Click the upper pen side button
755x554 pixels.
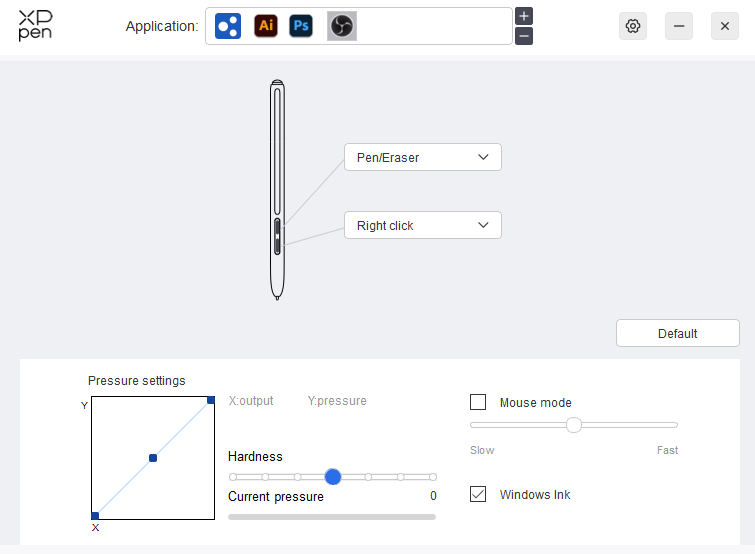click(277, 225)
